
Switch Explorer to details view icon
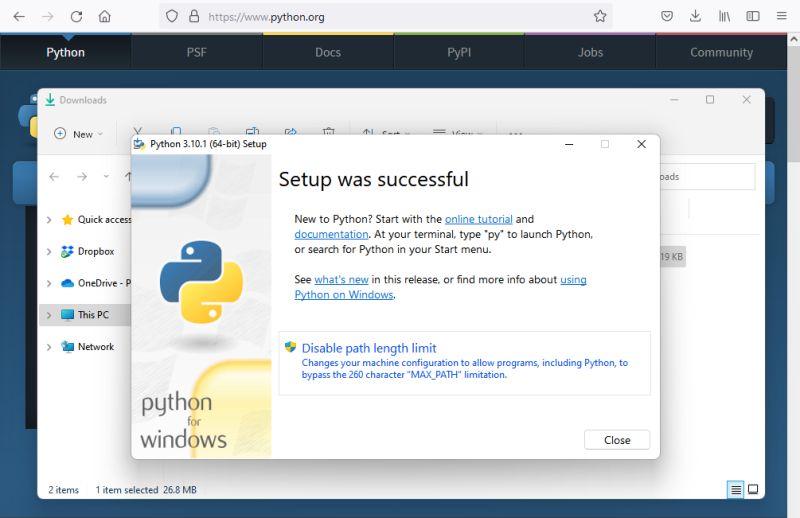(x=736, y=490)
